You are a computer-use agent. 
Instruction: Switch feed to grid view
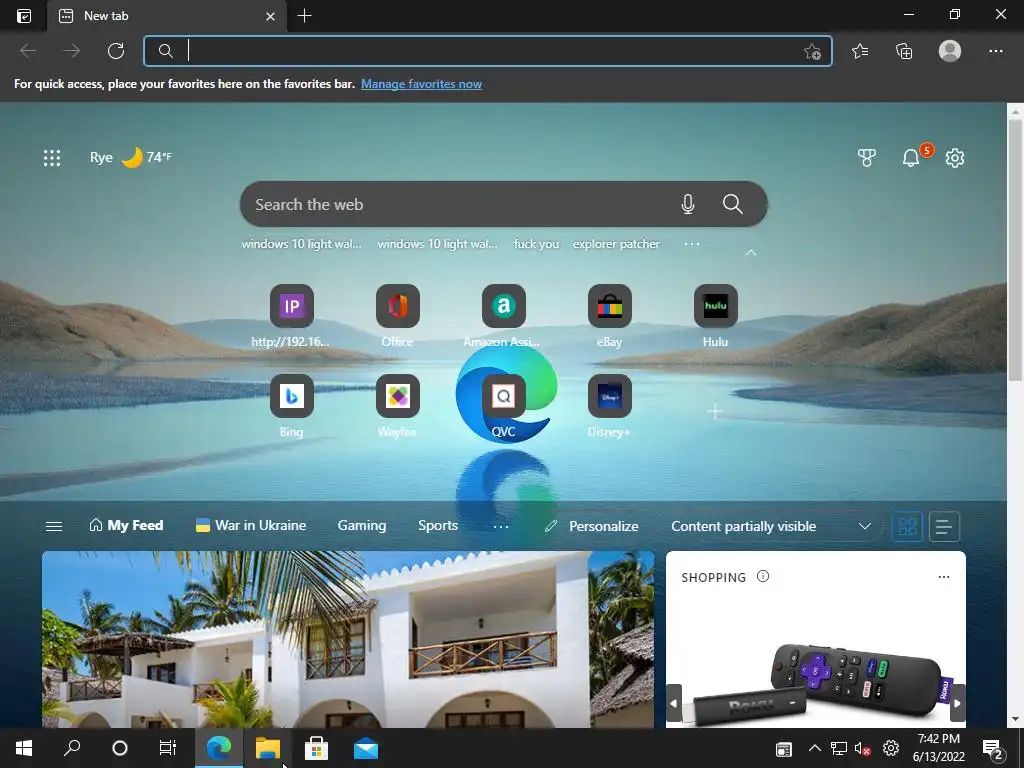pos(907,526)
